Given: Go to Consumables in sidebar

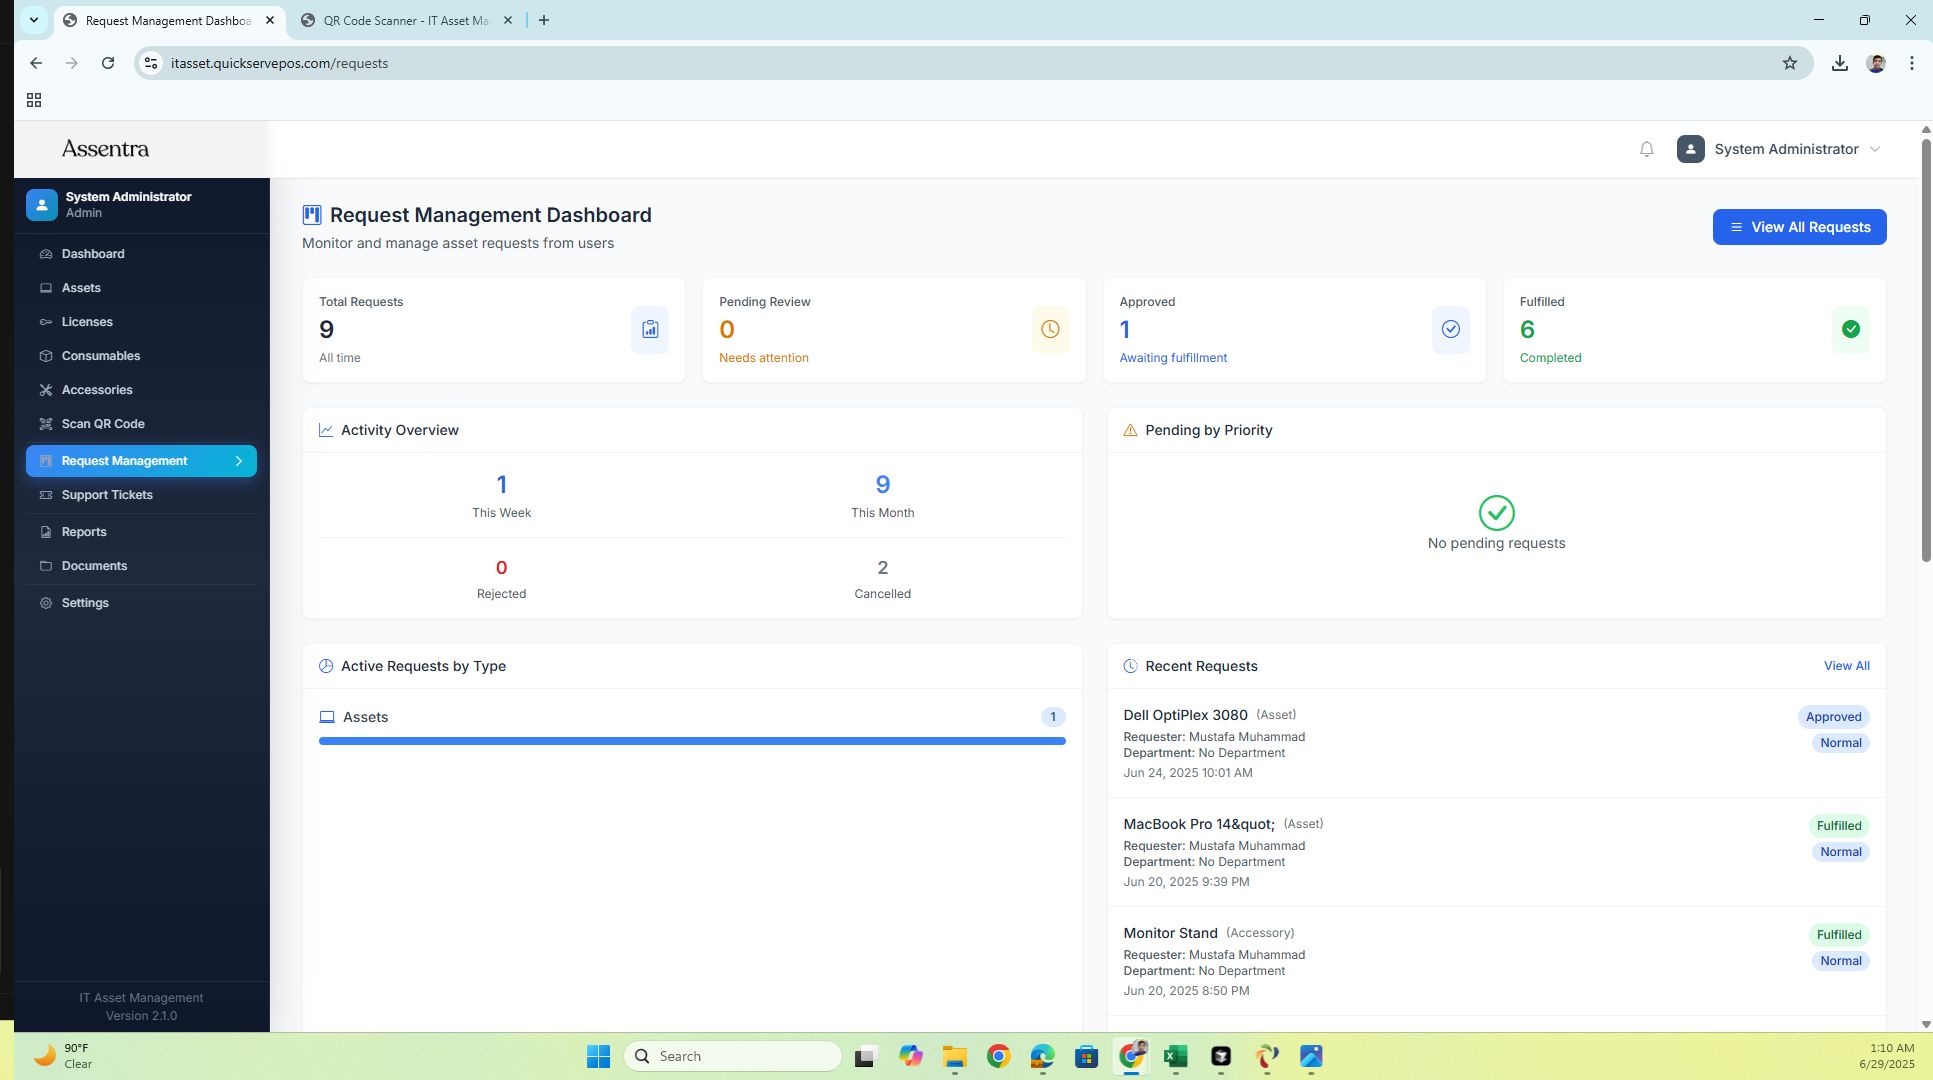Looking at the screenshot, I should click(100, 356).
